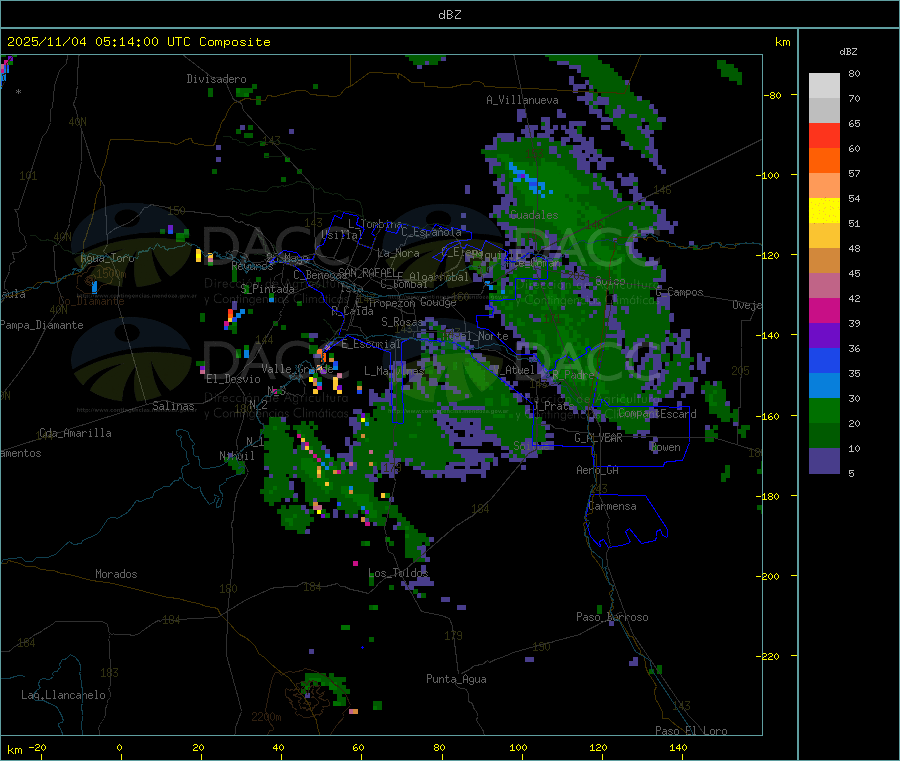900x761 pixels.
Task: Click the 'A_Villanueva' map label
Action: click(x=522, y=100)
